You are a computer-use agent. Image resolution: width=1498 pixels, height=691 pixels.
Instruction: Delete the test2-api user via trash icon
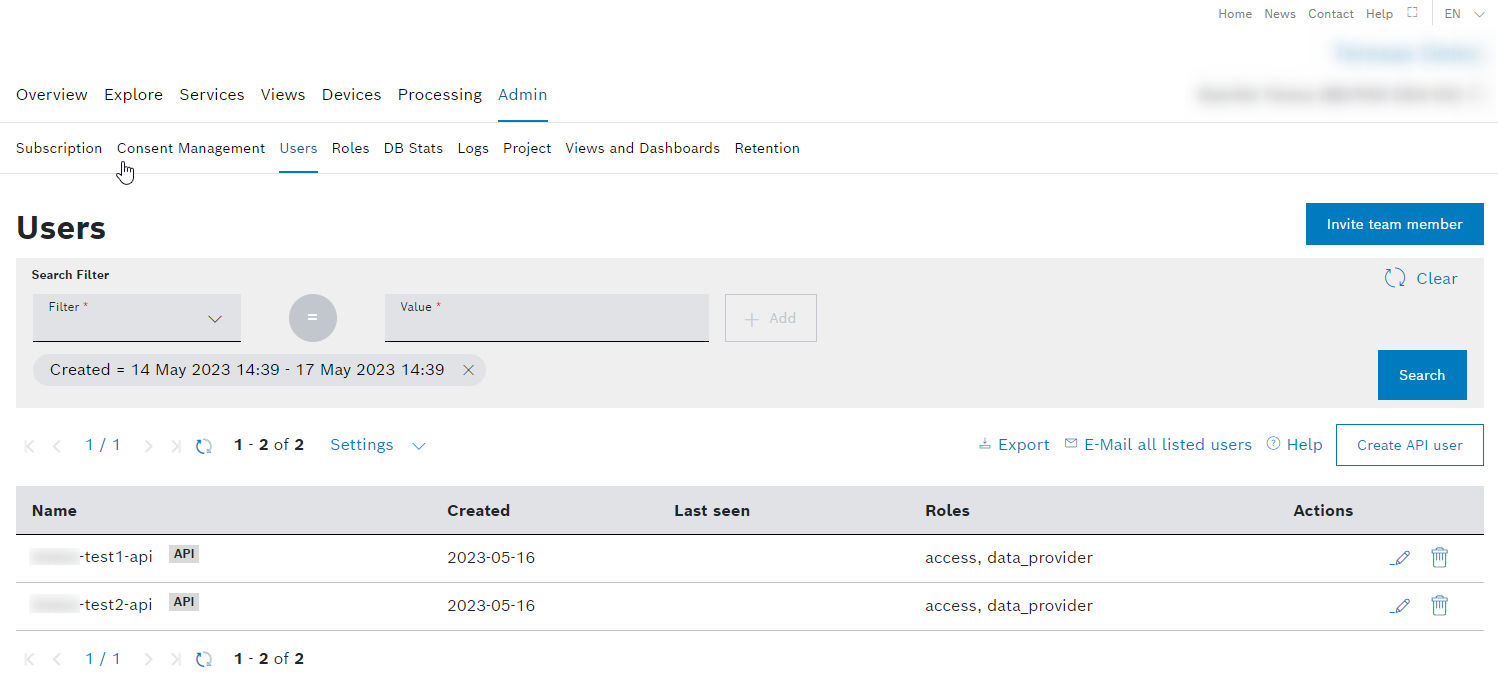[1439, 605]
